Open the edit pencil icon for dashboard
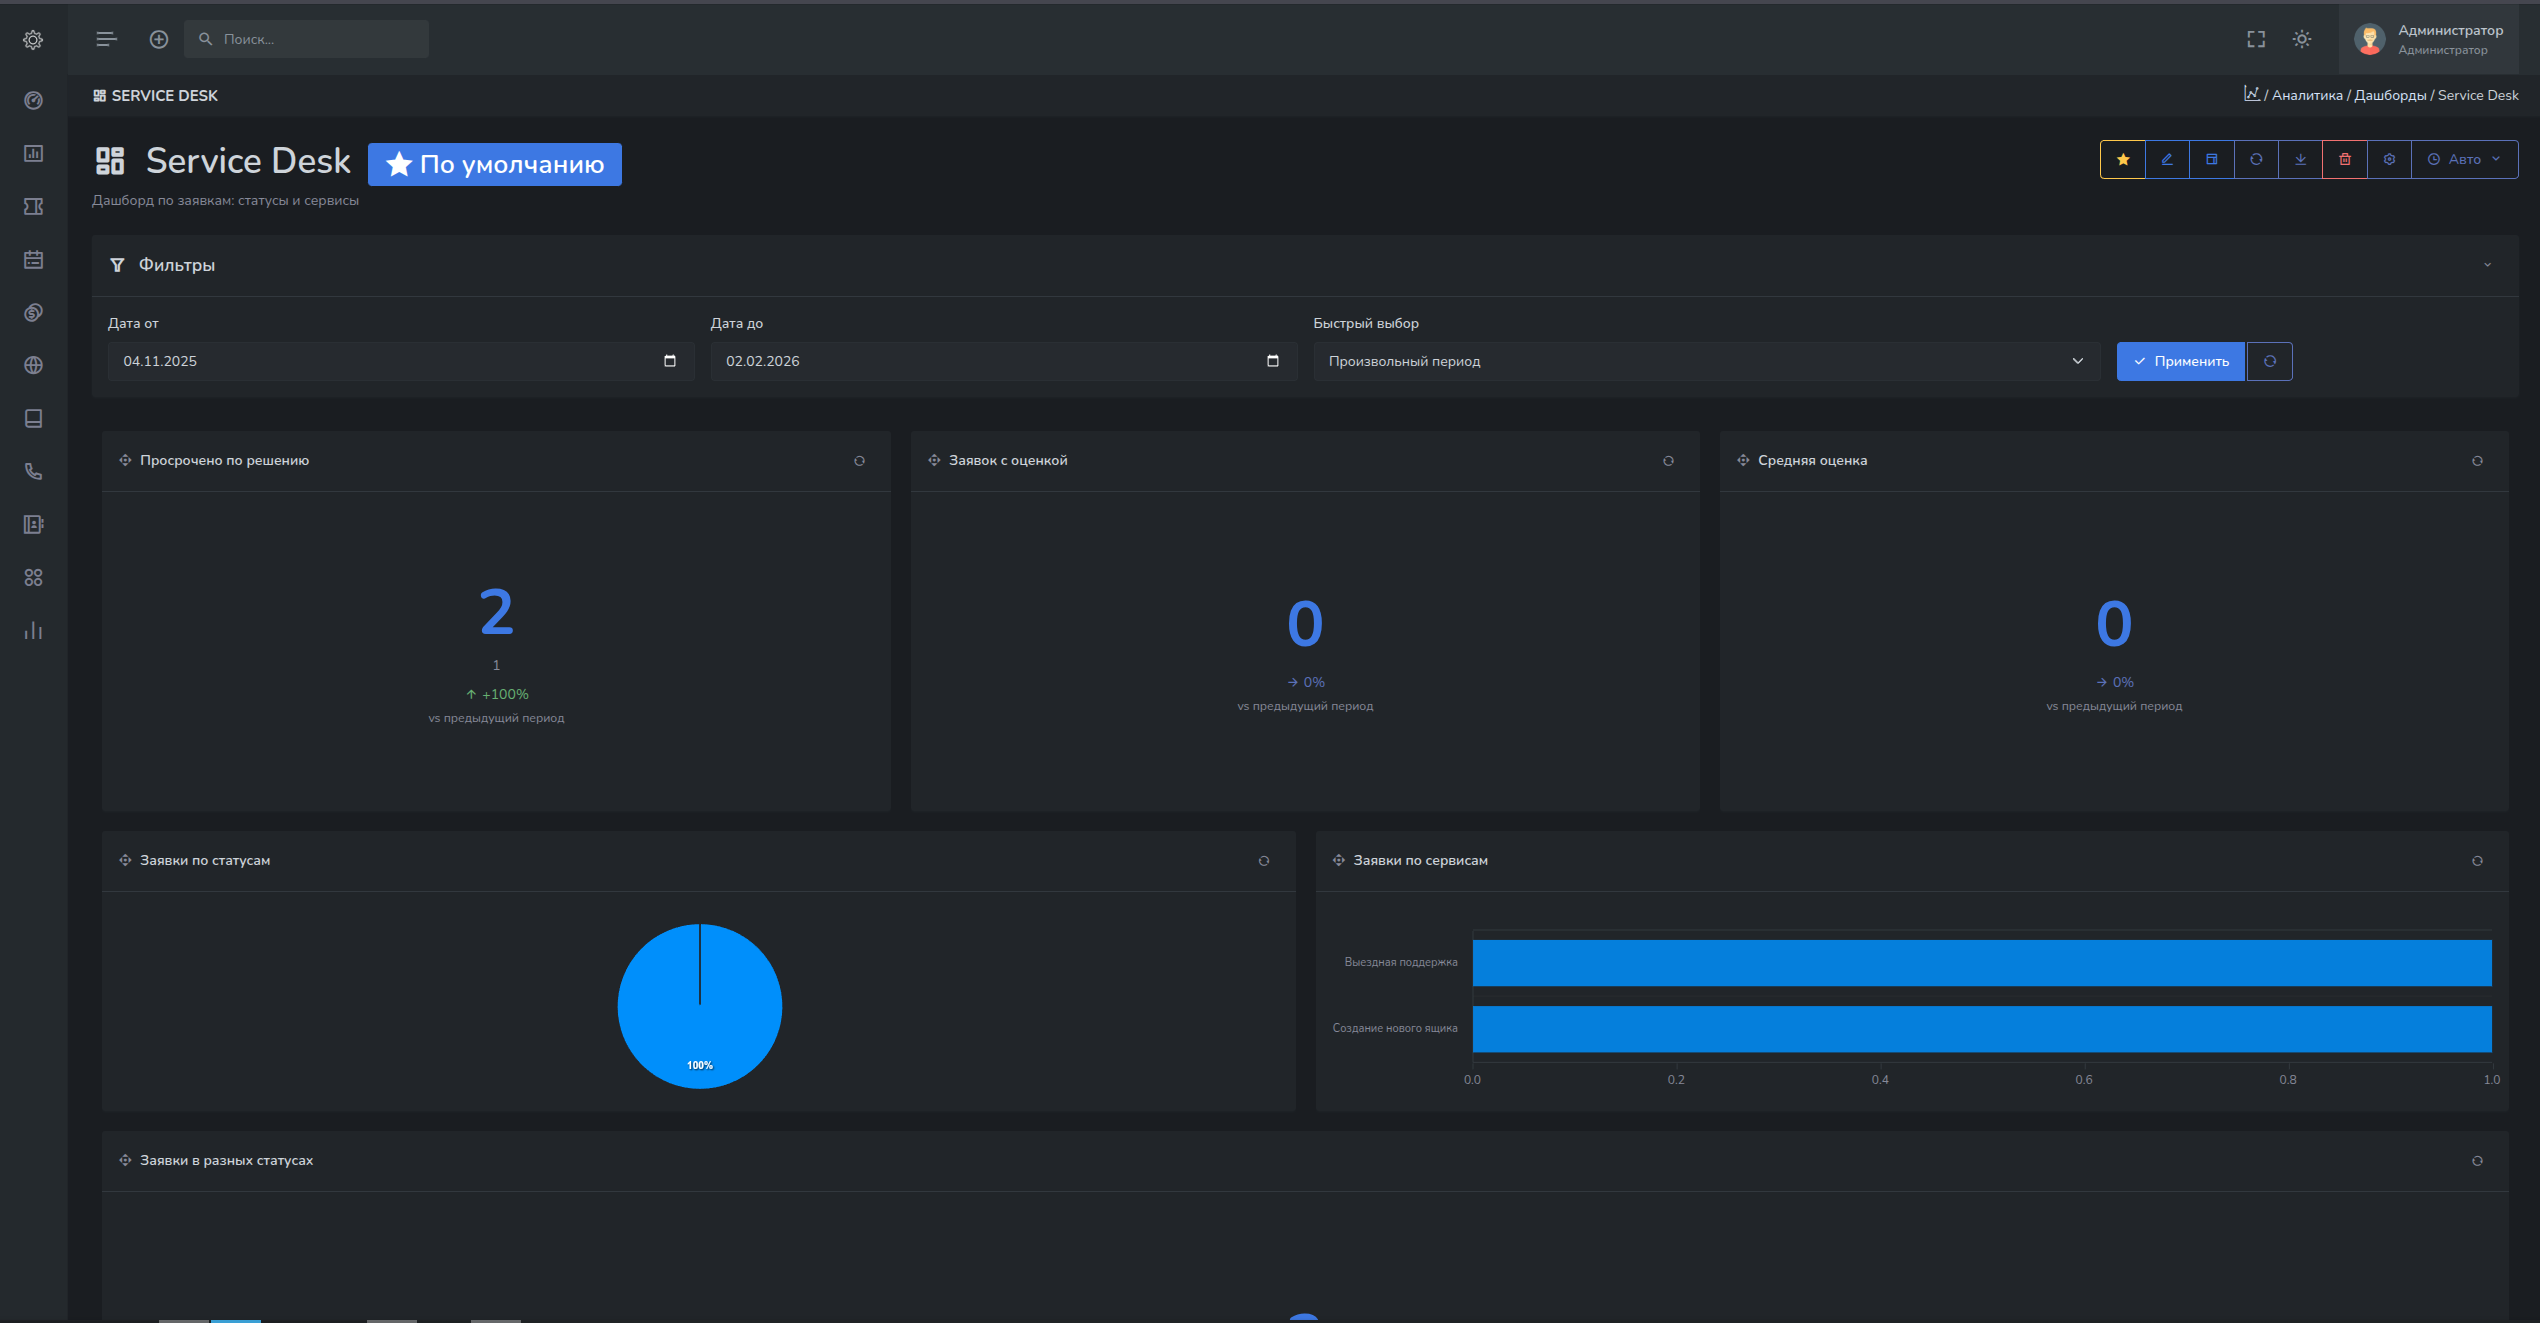 click(2167, 160)
